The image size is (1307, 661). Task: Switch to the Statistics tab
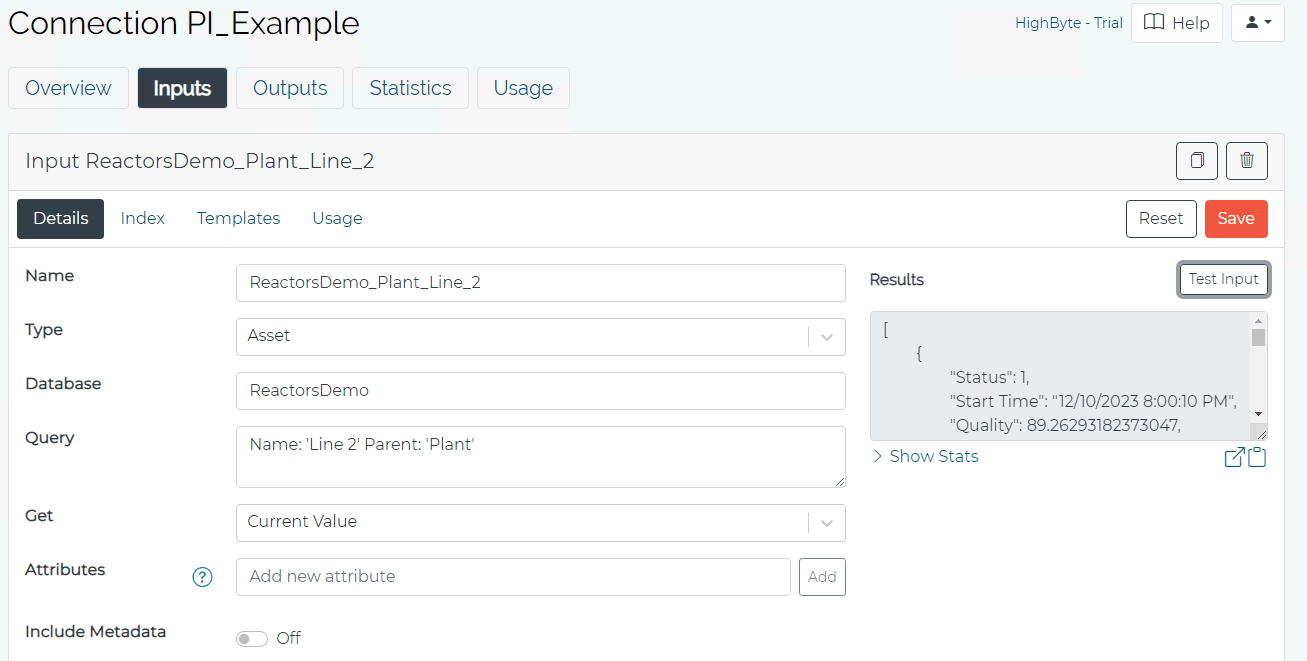[x=410, y=88]
